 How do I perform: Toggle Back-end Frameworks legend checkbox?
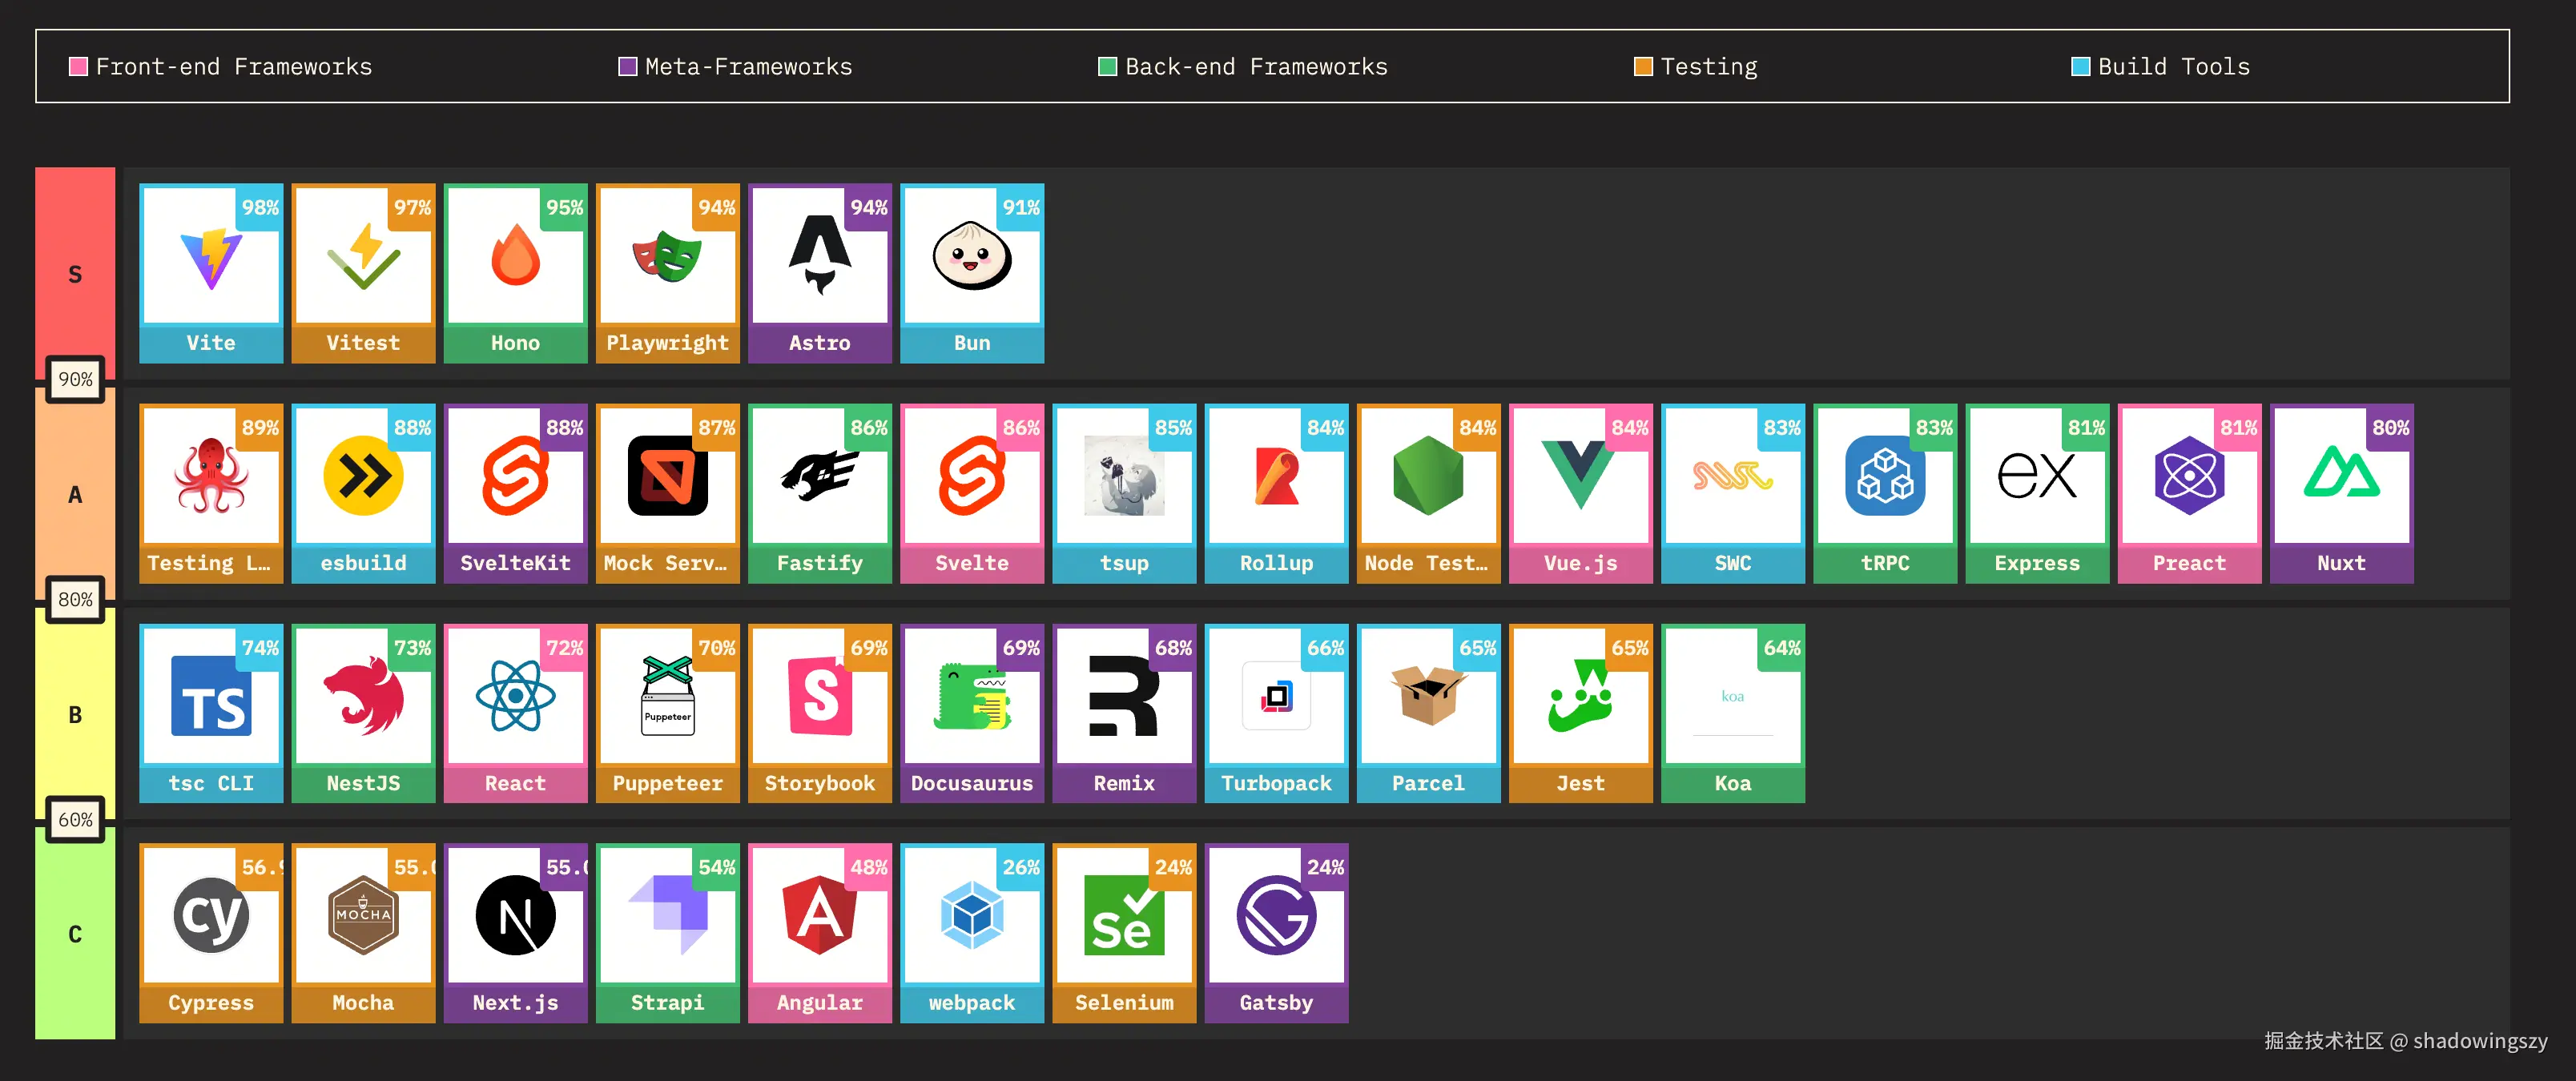(x=1107, y=67)
